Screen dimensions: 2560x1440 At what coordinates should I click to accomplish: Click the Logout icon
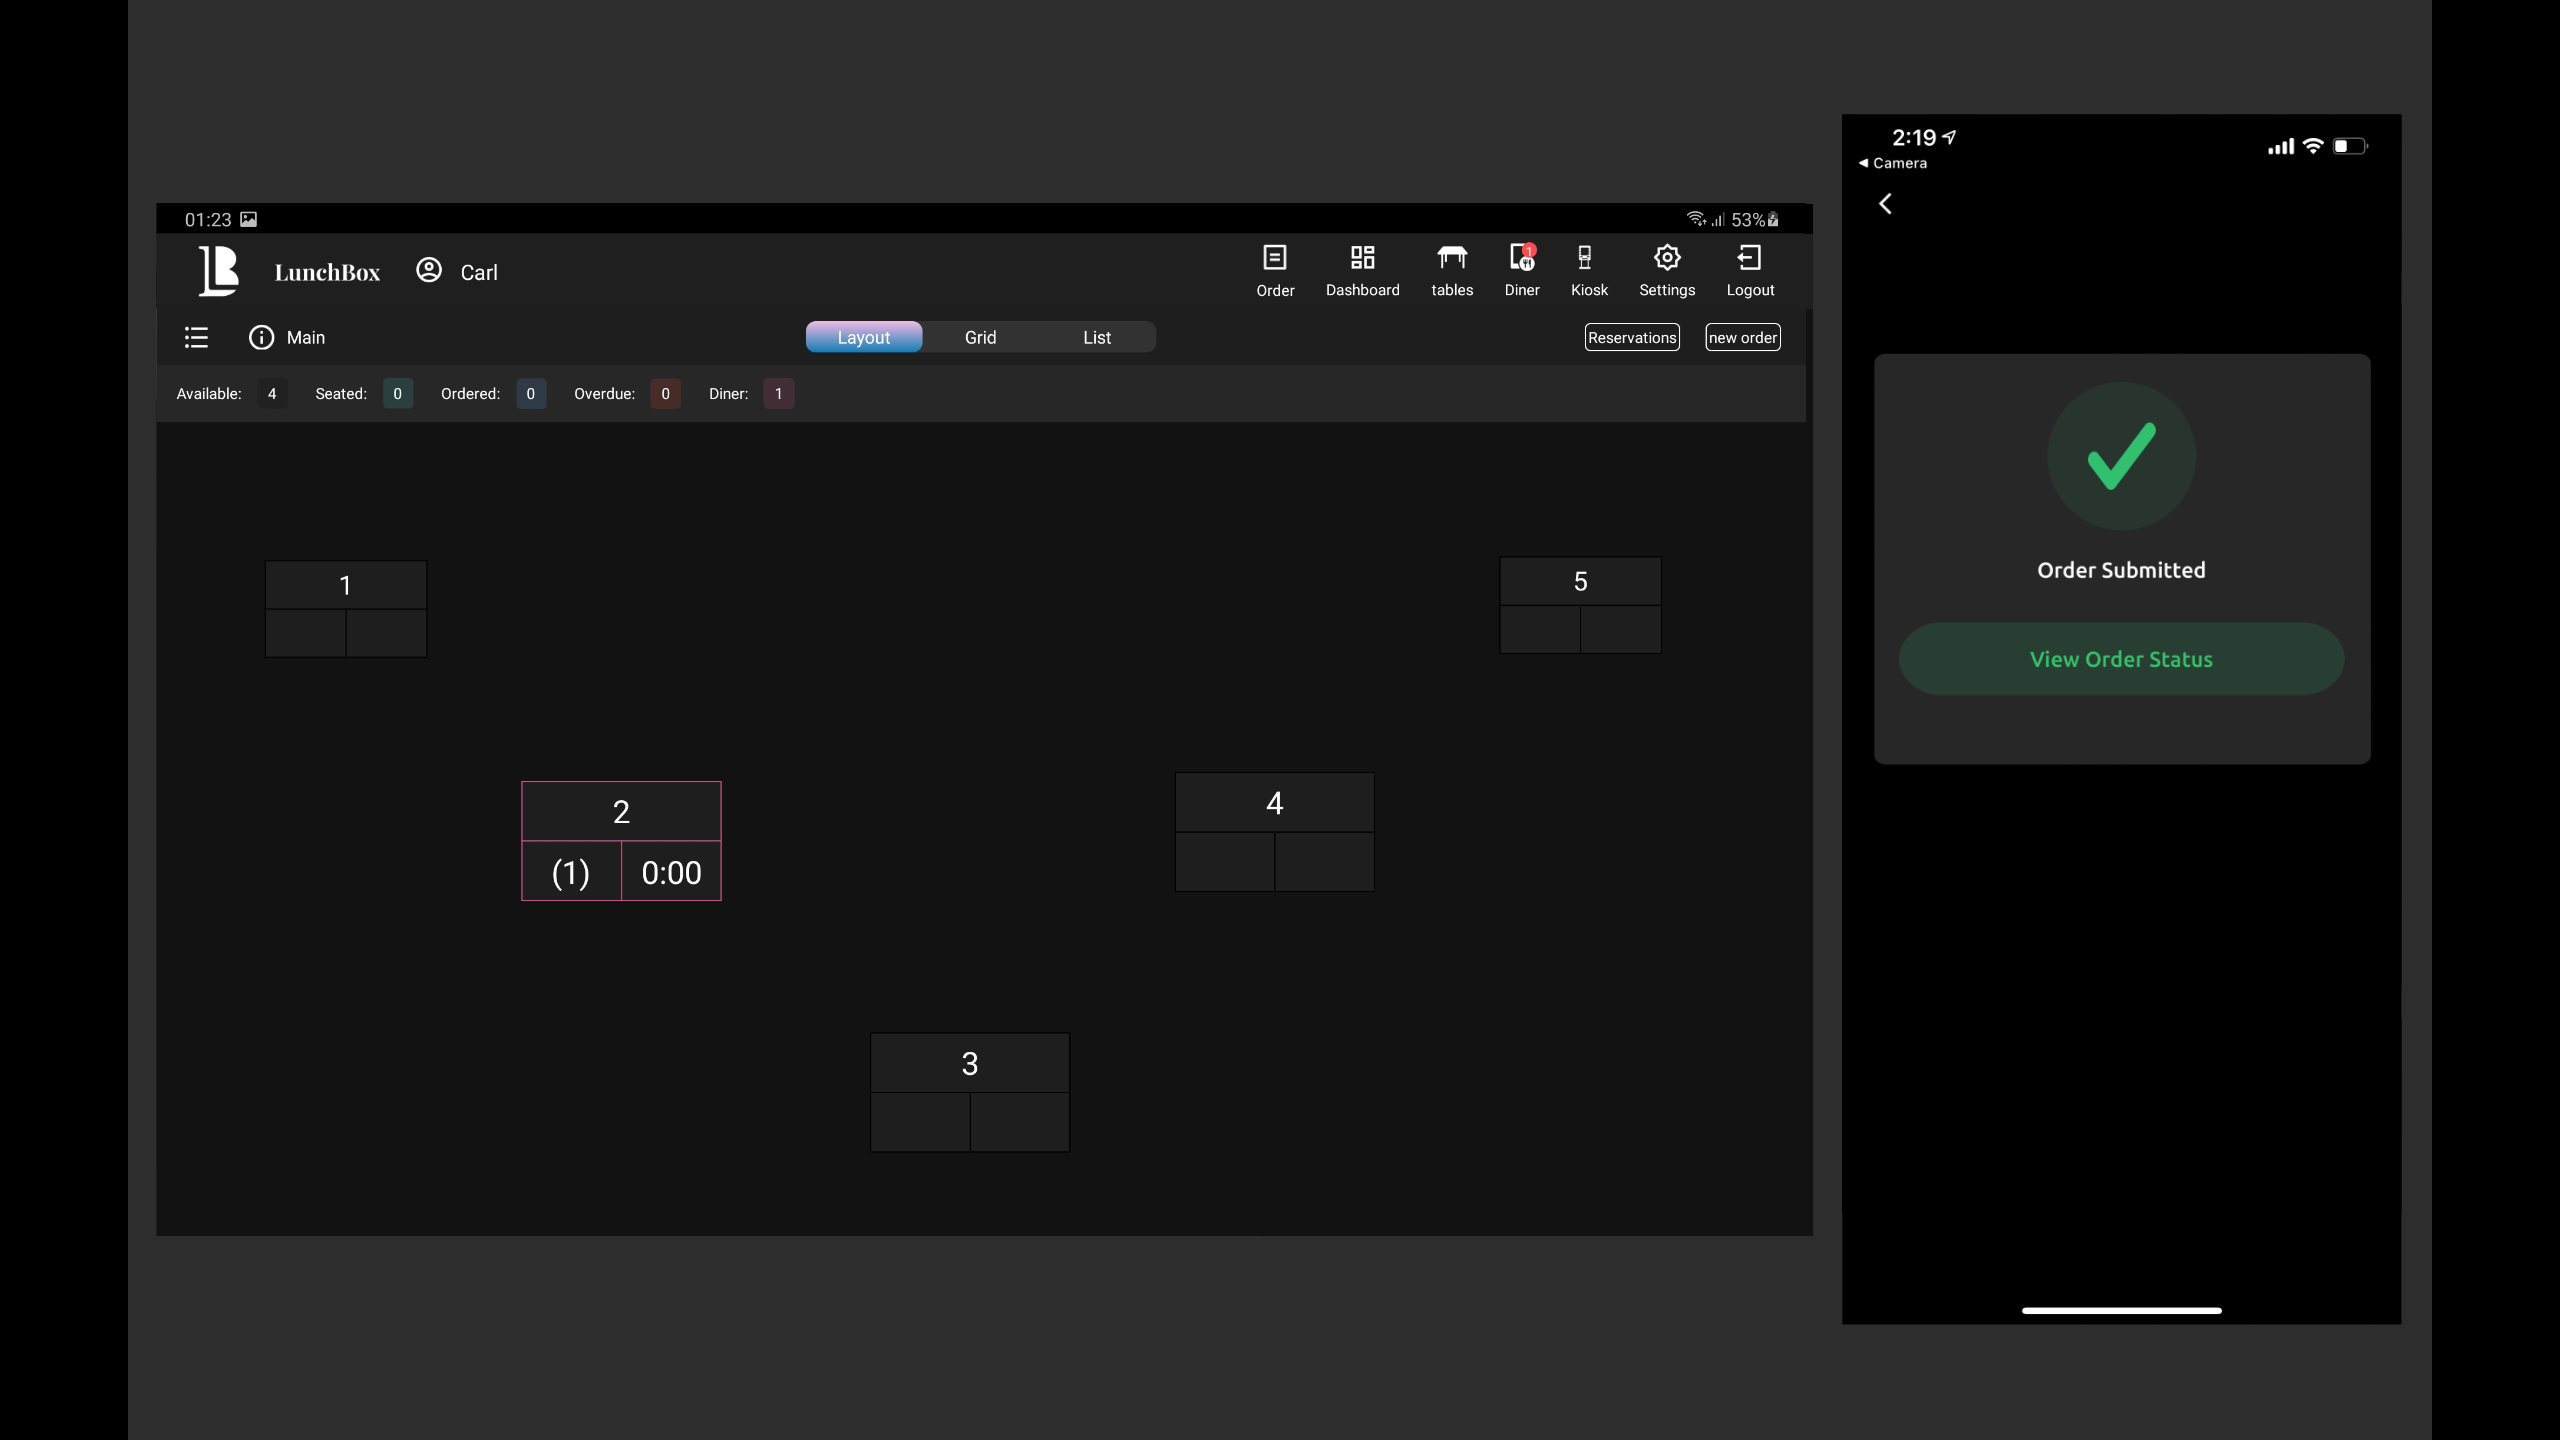coord(1749,270)
